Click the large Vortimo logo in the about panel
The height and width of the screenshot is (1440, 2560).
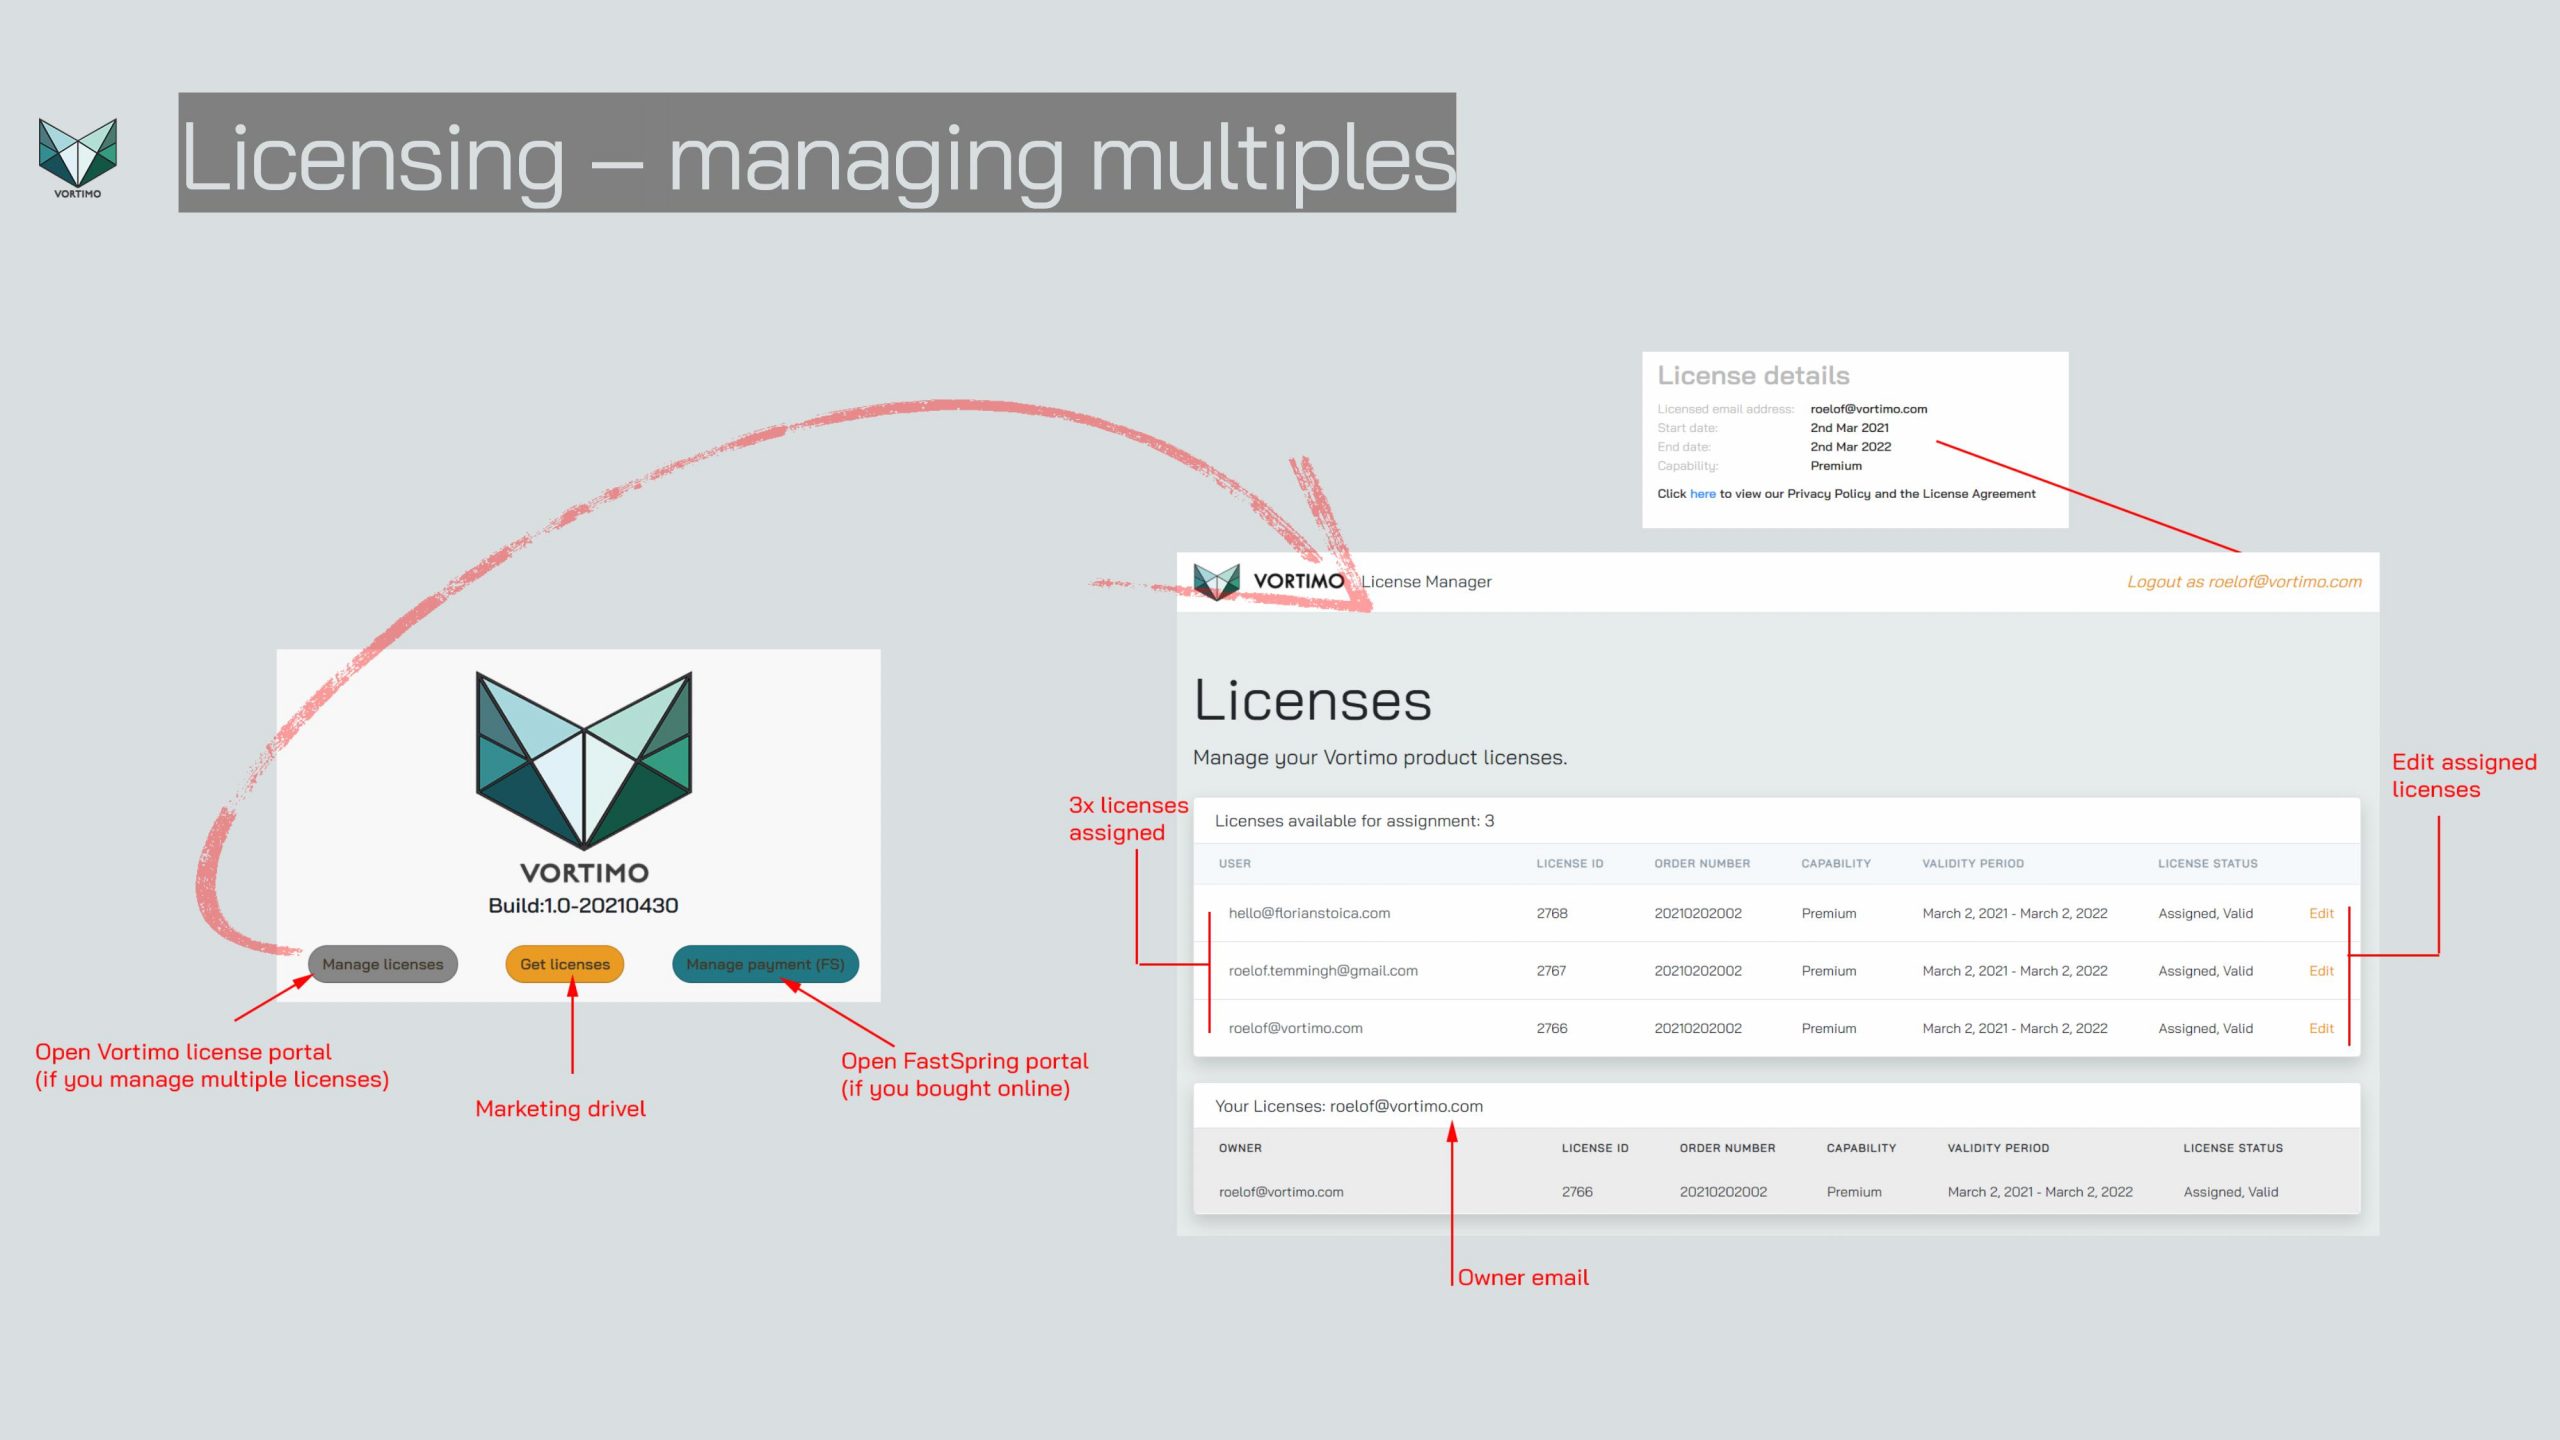[x=584, y=760]
